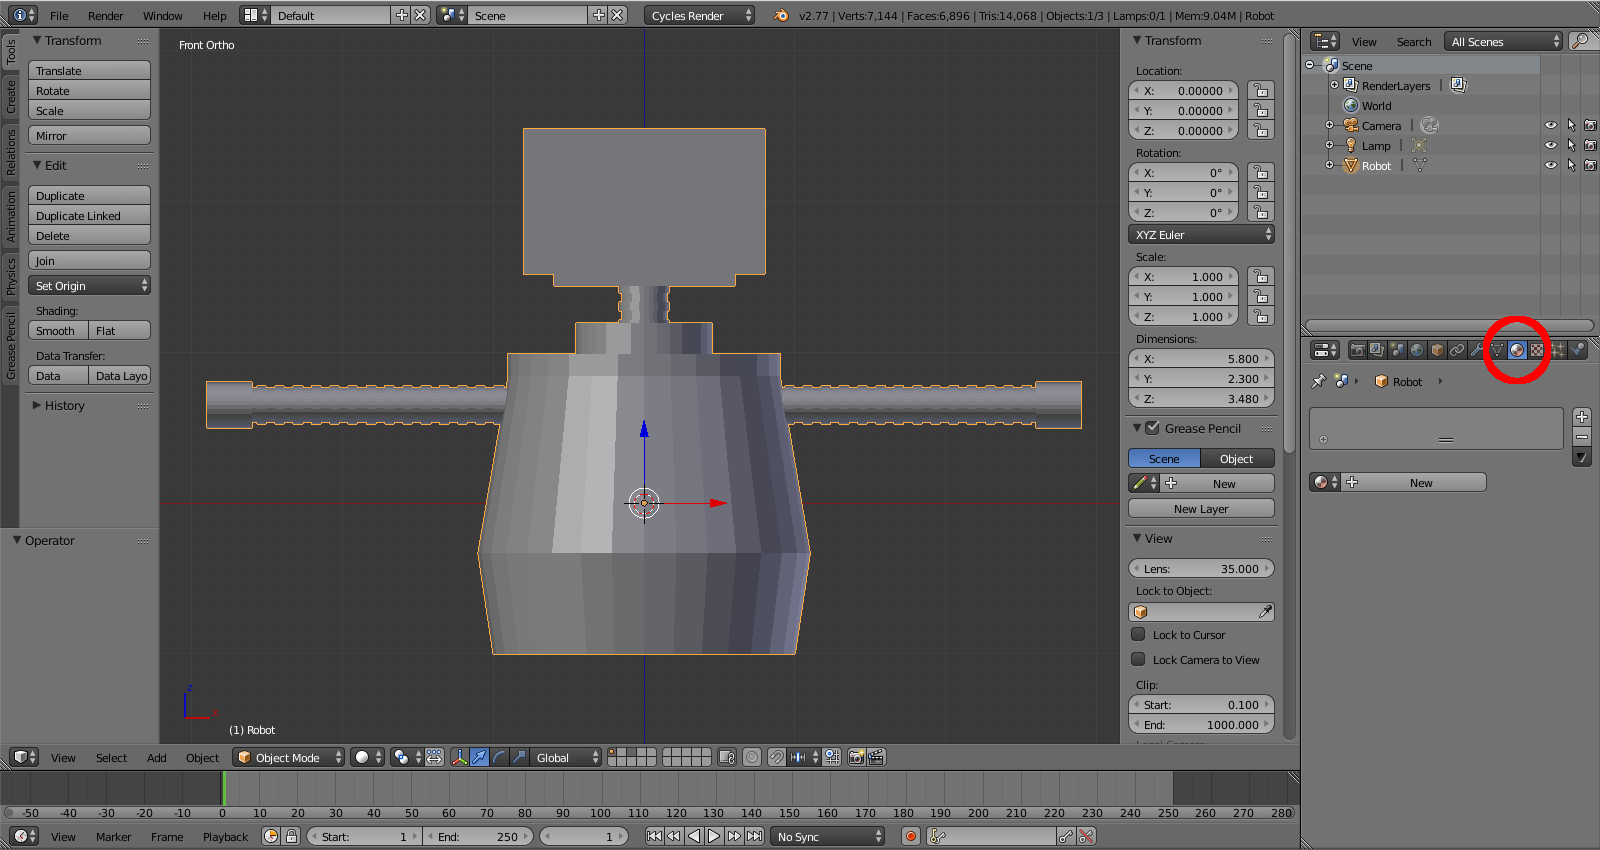
Task: Open the Set Origin dropdown
Action: click(89, 286)
